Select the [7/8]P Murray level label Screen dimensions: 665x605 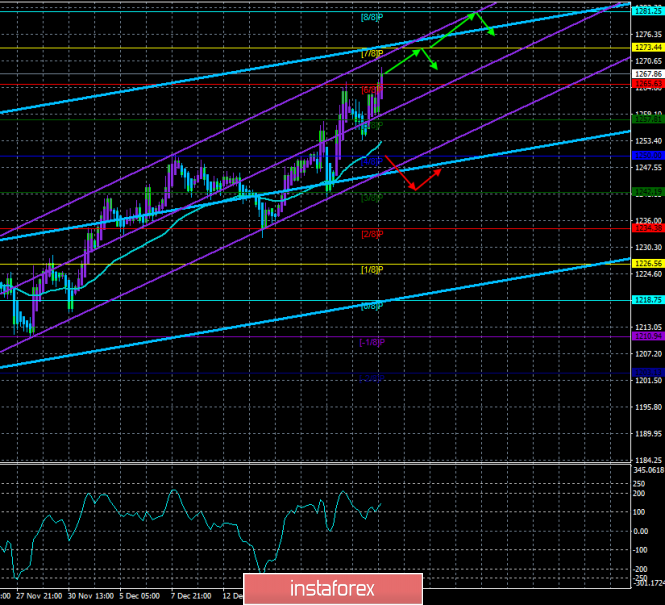coord(371,53)
